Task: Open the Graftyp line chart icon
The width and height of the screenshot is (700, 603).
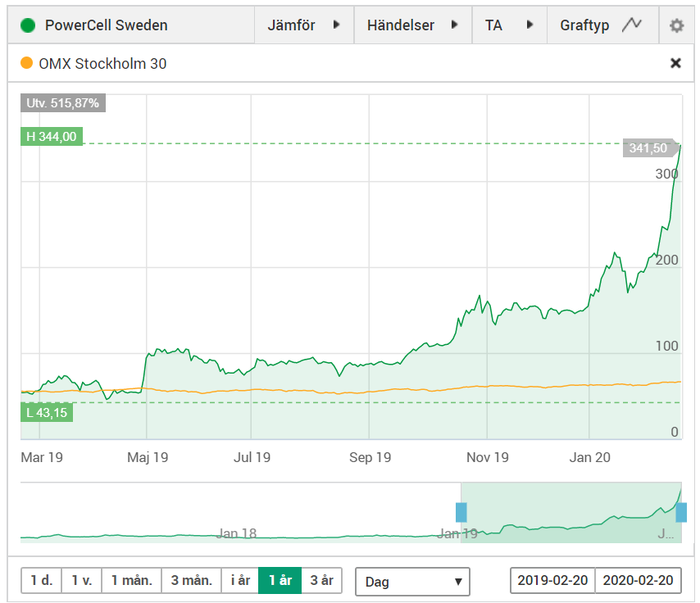Action: [632, 25]
